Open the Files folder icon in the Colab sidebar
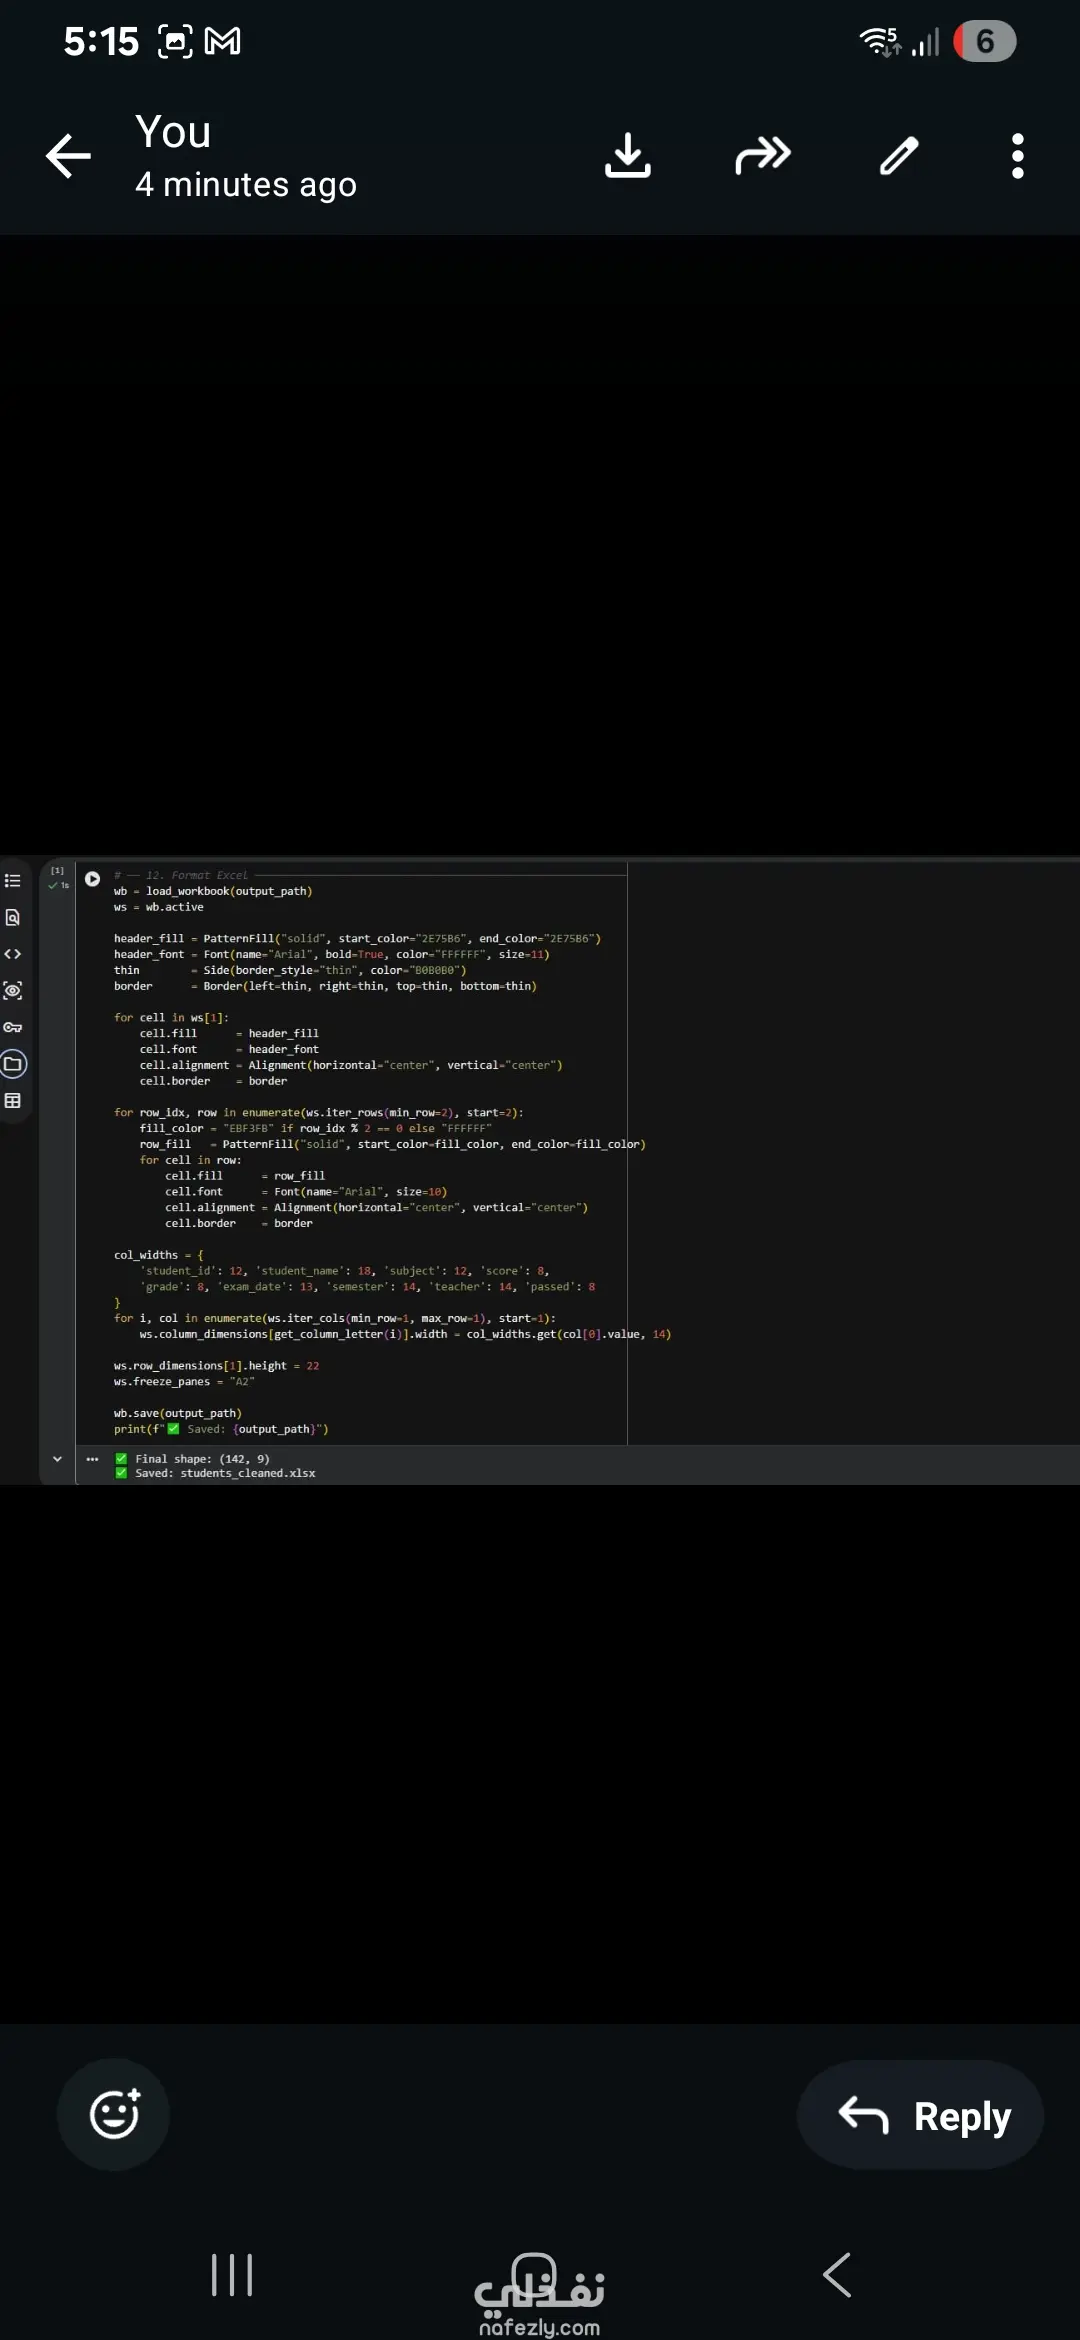 13,1064
